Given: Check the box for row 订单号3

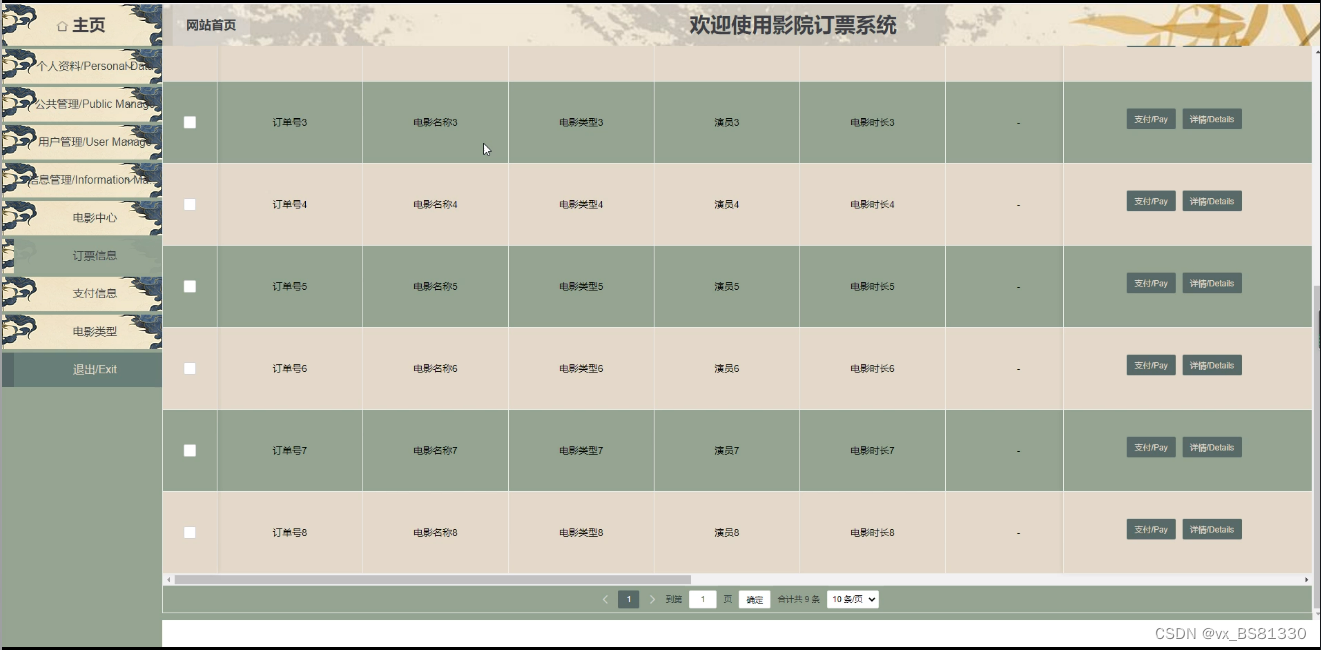Looking at the screenshot, I should pos(190,122).
